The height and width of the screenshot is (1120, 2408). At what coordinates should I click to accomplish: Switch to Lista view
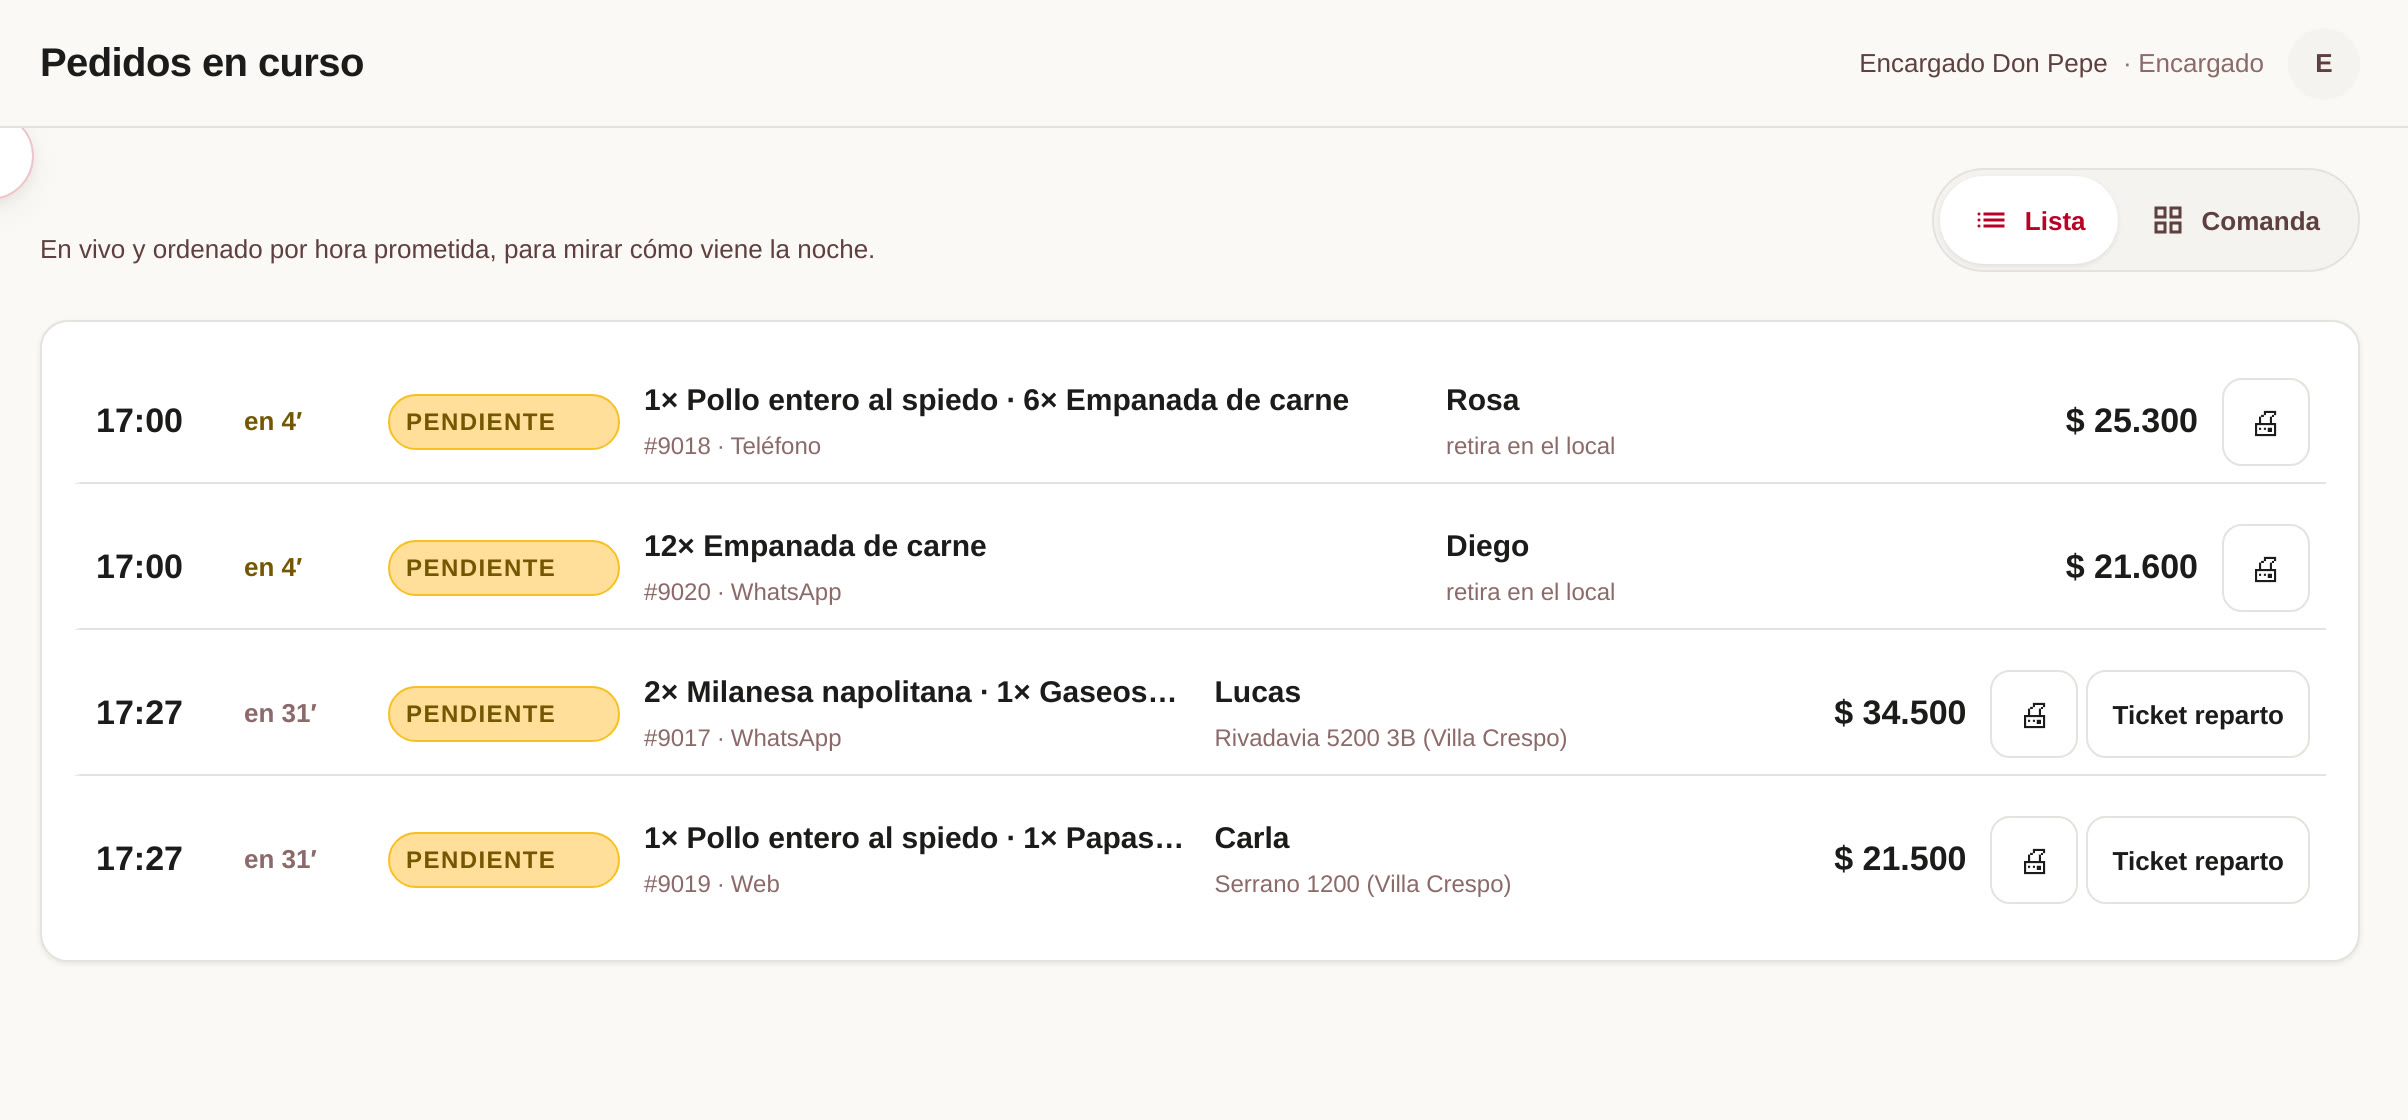(2029, 221)
